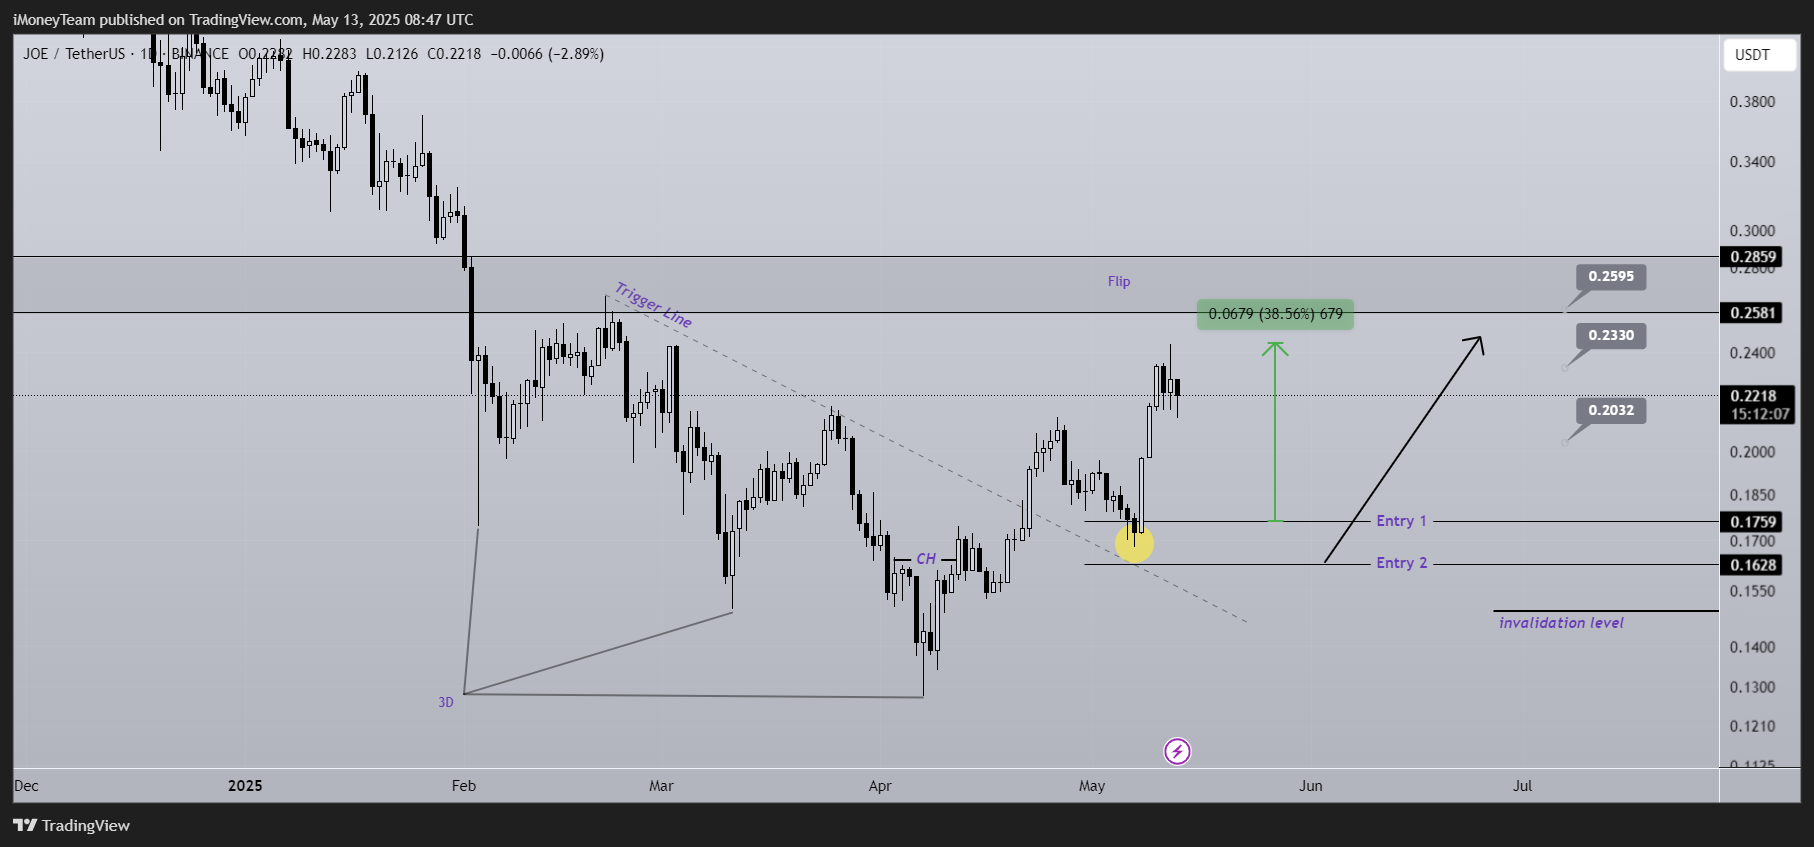The image size is (1814, 847).
Task: Click the 2025 label on time axis
Action: 245,786
